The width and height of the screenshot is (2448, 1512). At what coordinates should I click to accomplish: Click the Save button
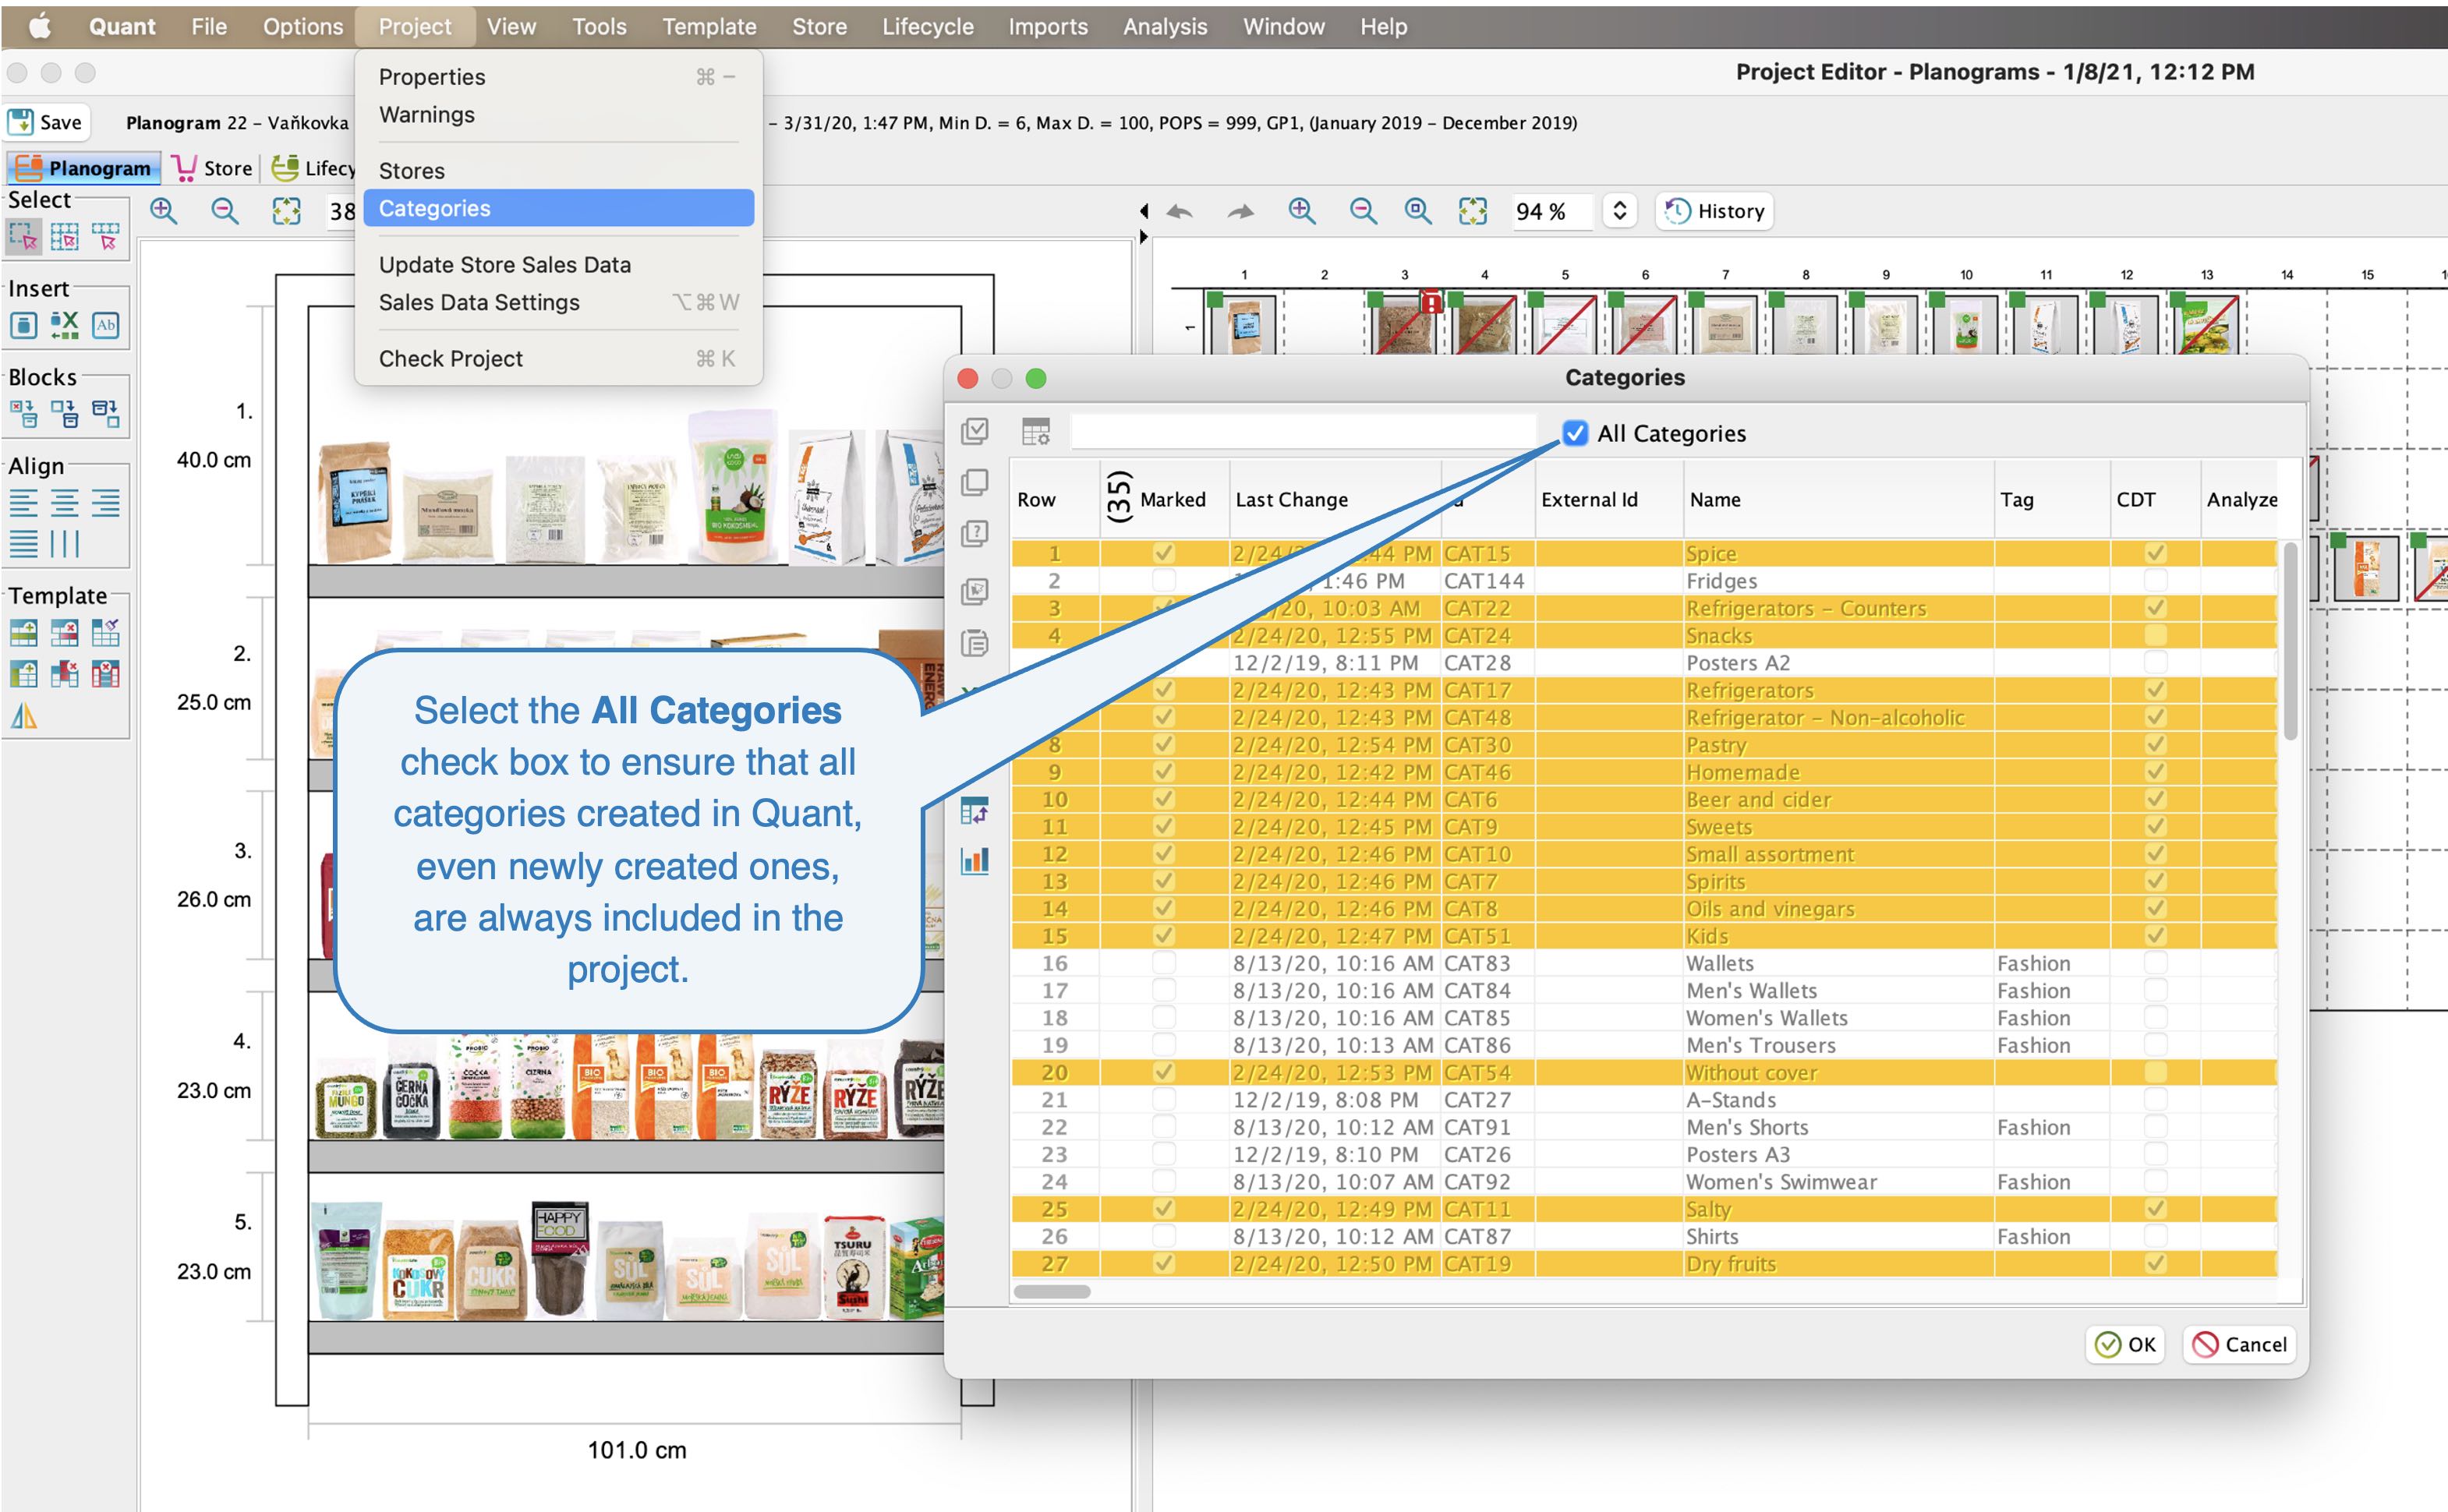pos(46,122)
